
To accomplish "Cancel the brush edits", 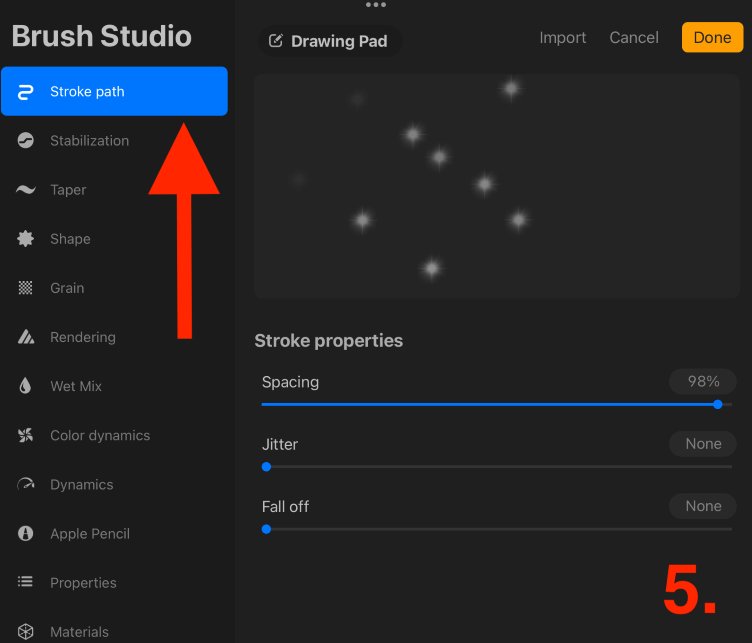I will coord(634,37).
